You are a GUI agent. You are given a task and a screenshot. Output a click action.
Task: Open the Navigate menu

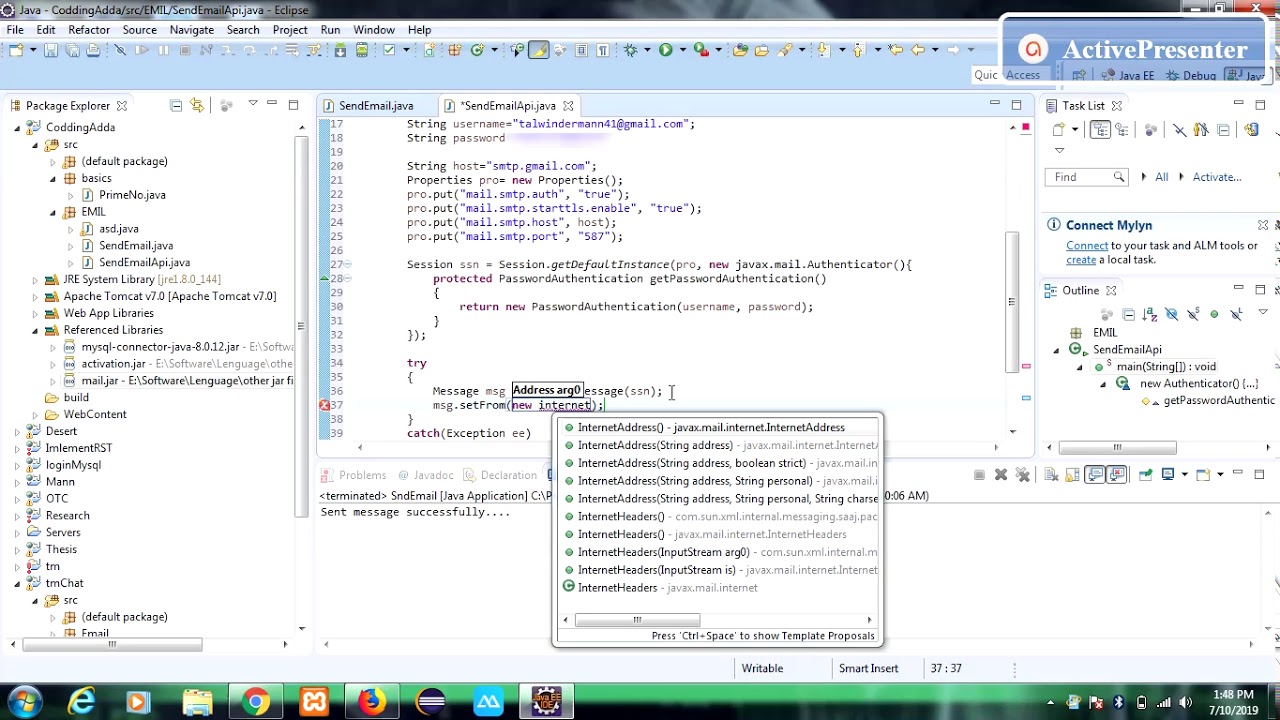coord(192,30)
